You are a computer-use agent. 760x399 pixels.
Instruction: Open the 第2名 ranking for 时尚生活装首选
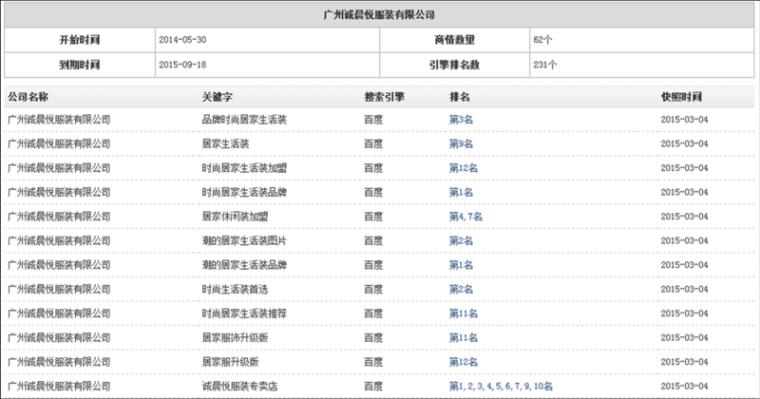pyautogui.click(x=461, y=289)
